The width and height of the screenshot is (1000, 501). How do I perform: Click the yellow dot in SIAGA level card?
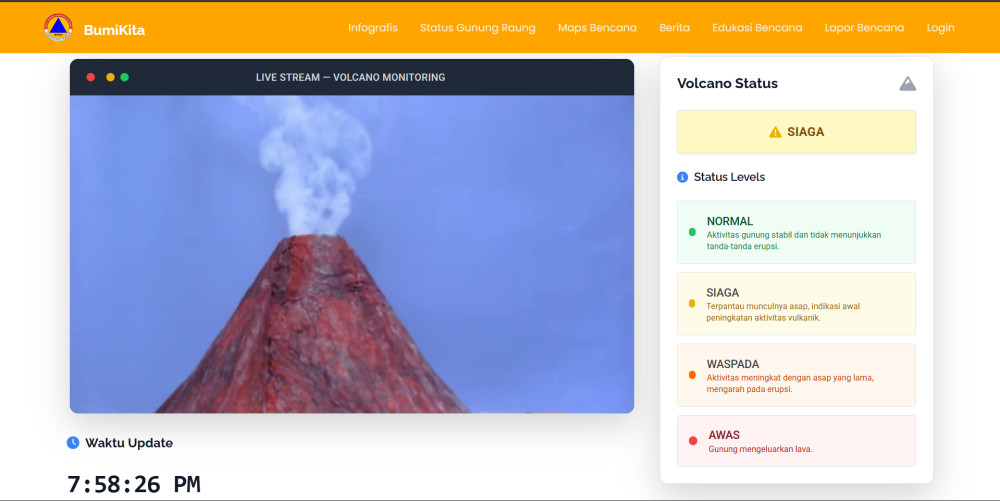tap(692, 303)
